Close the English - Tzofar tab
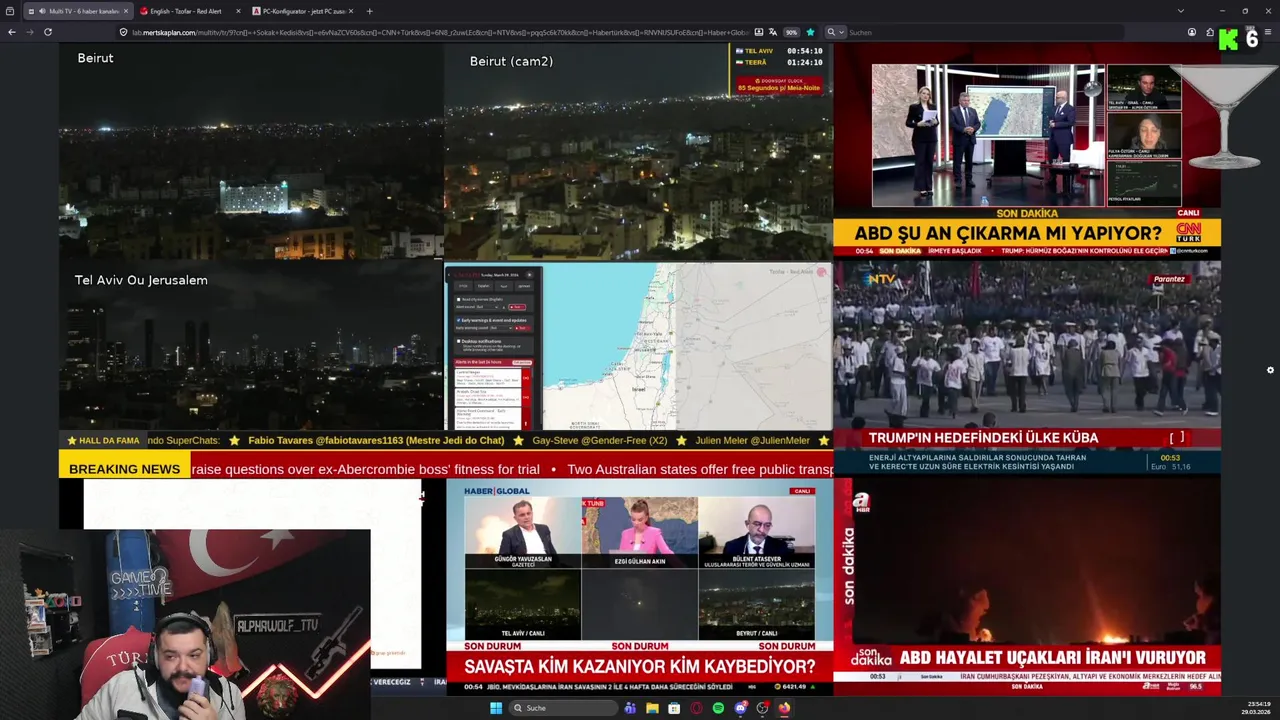 238,11
